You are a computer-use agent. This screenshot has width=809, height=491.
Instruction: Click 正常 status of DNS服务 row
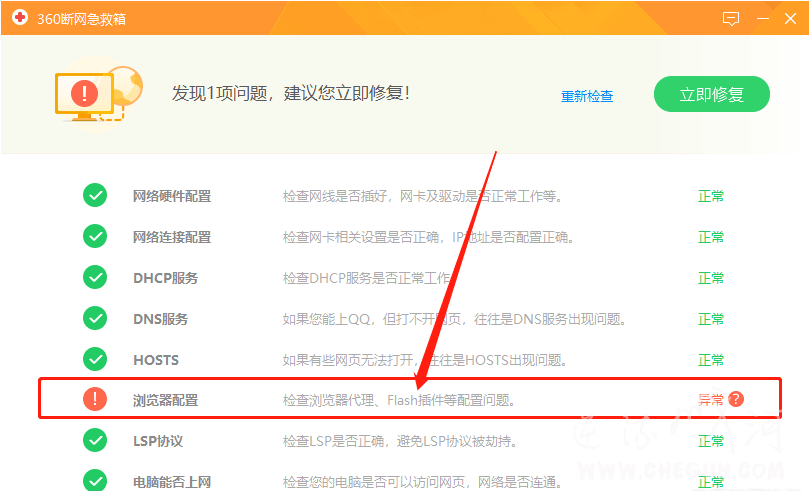pyautogui.click(x=710, y=319)
